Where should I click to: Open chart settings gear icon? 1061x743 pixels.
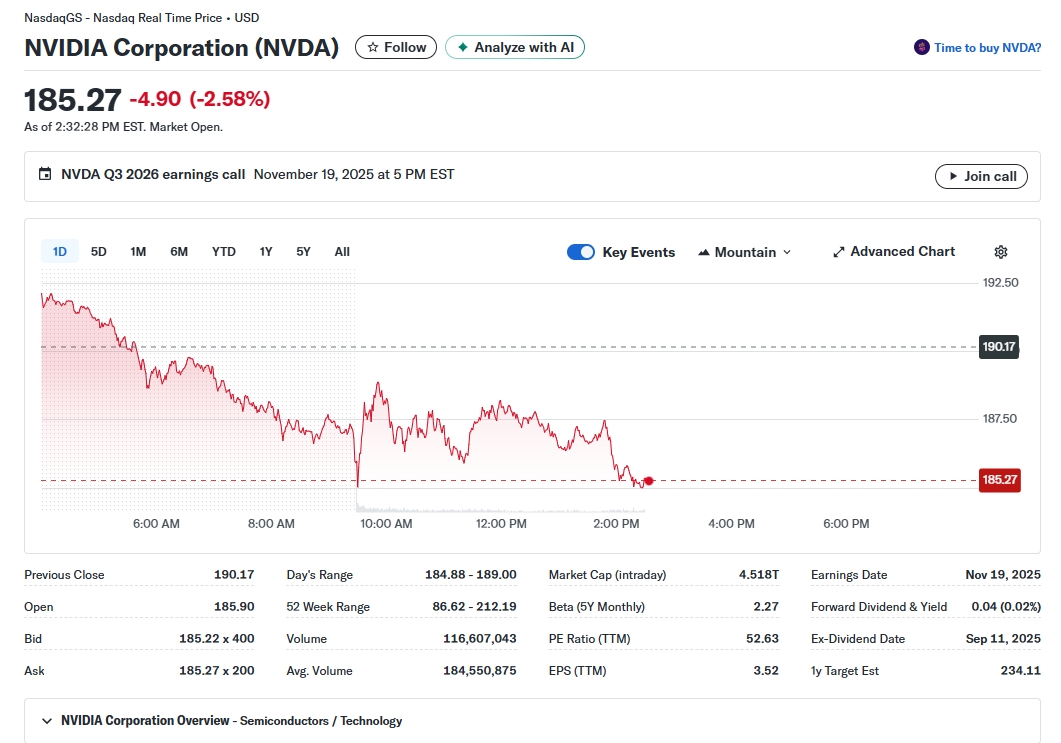pyautogui.click(x=1001, y=252)
